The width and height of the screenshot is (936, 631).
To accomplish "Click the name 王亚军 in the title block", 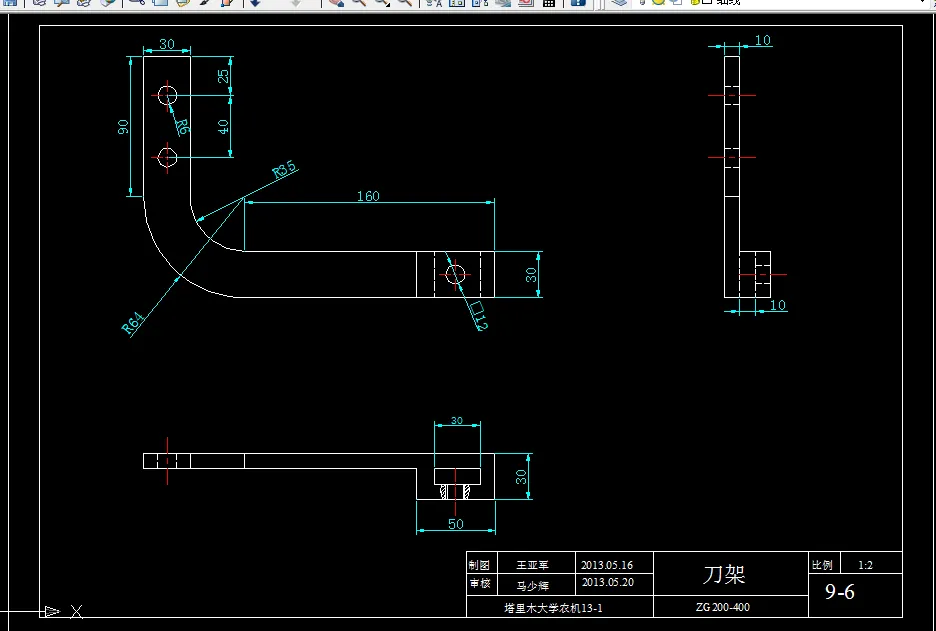I will click(532, 565).
